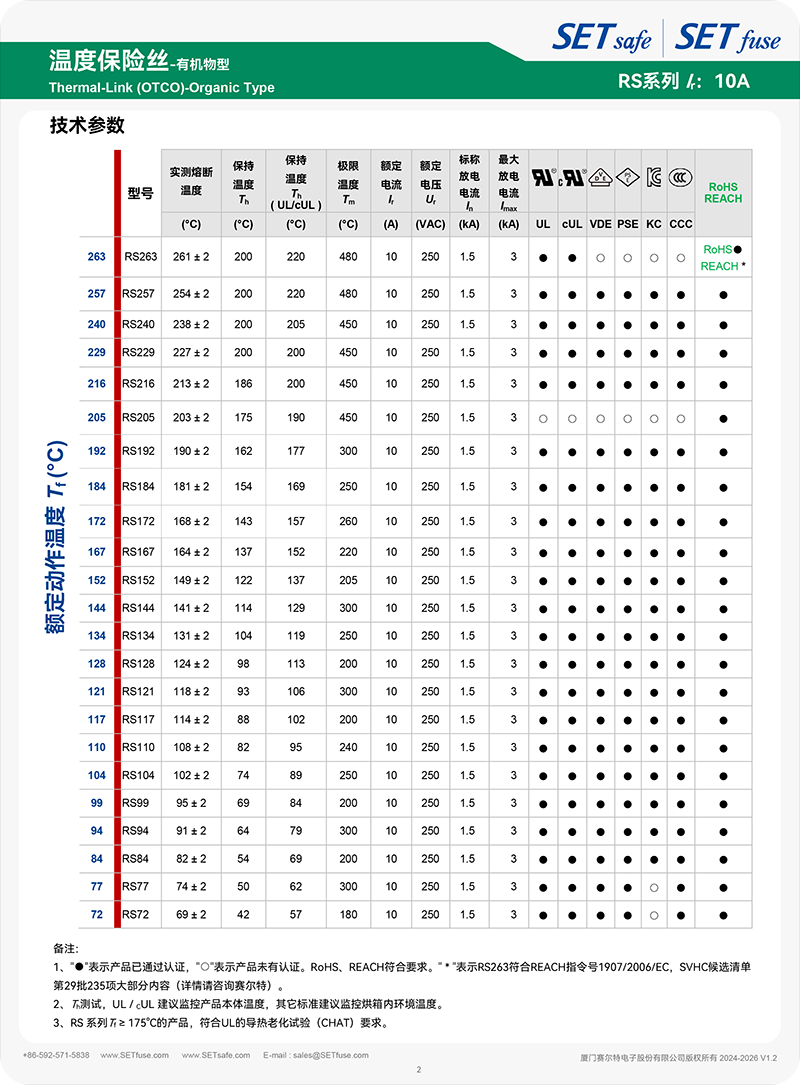800x1085 pixels.
Task: Click the "技术参数" section heading
Action: pos(87,125)
